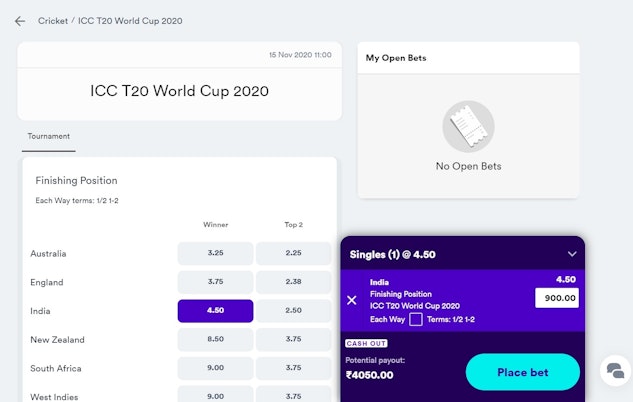Collapse the Singles betslip chevron
633x402 pixels.
(x=572, y=254)
